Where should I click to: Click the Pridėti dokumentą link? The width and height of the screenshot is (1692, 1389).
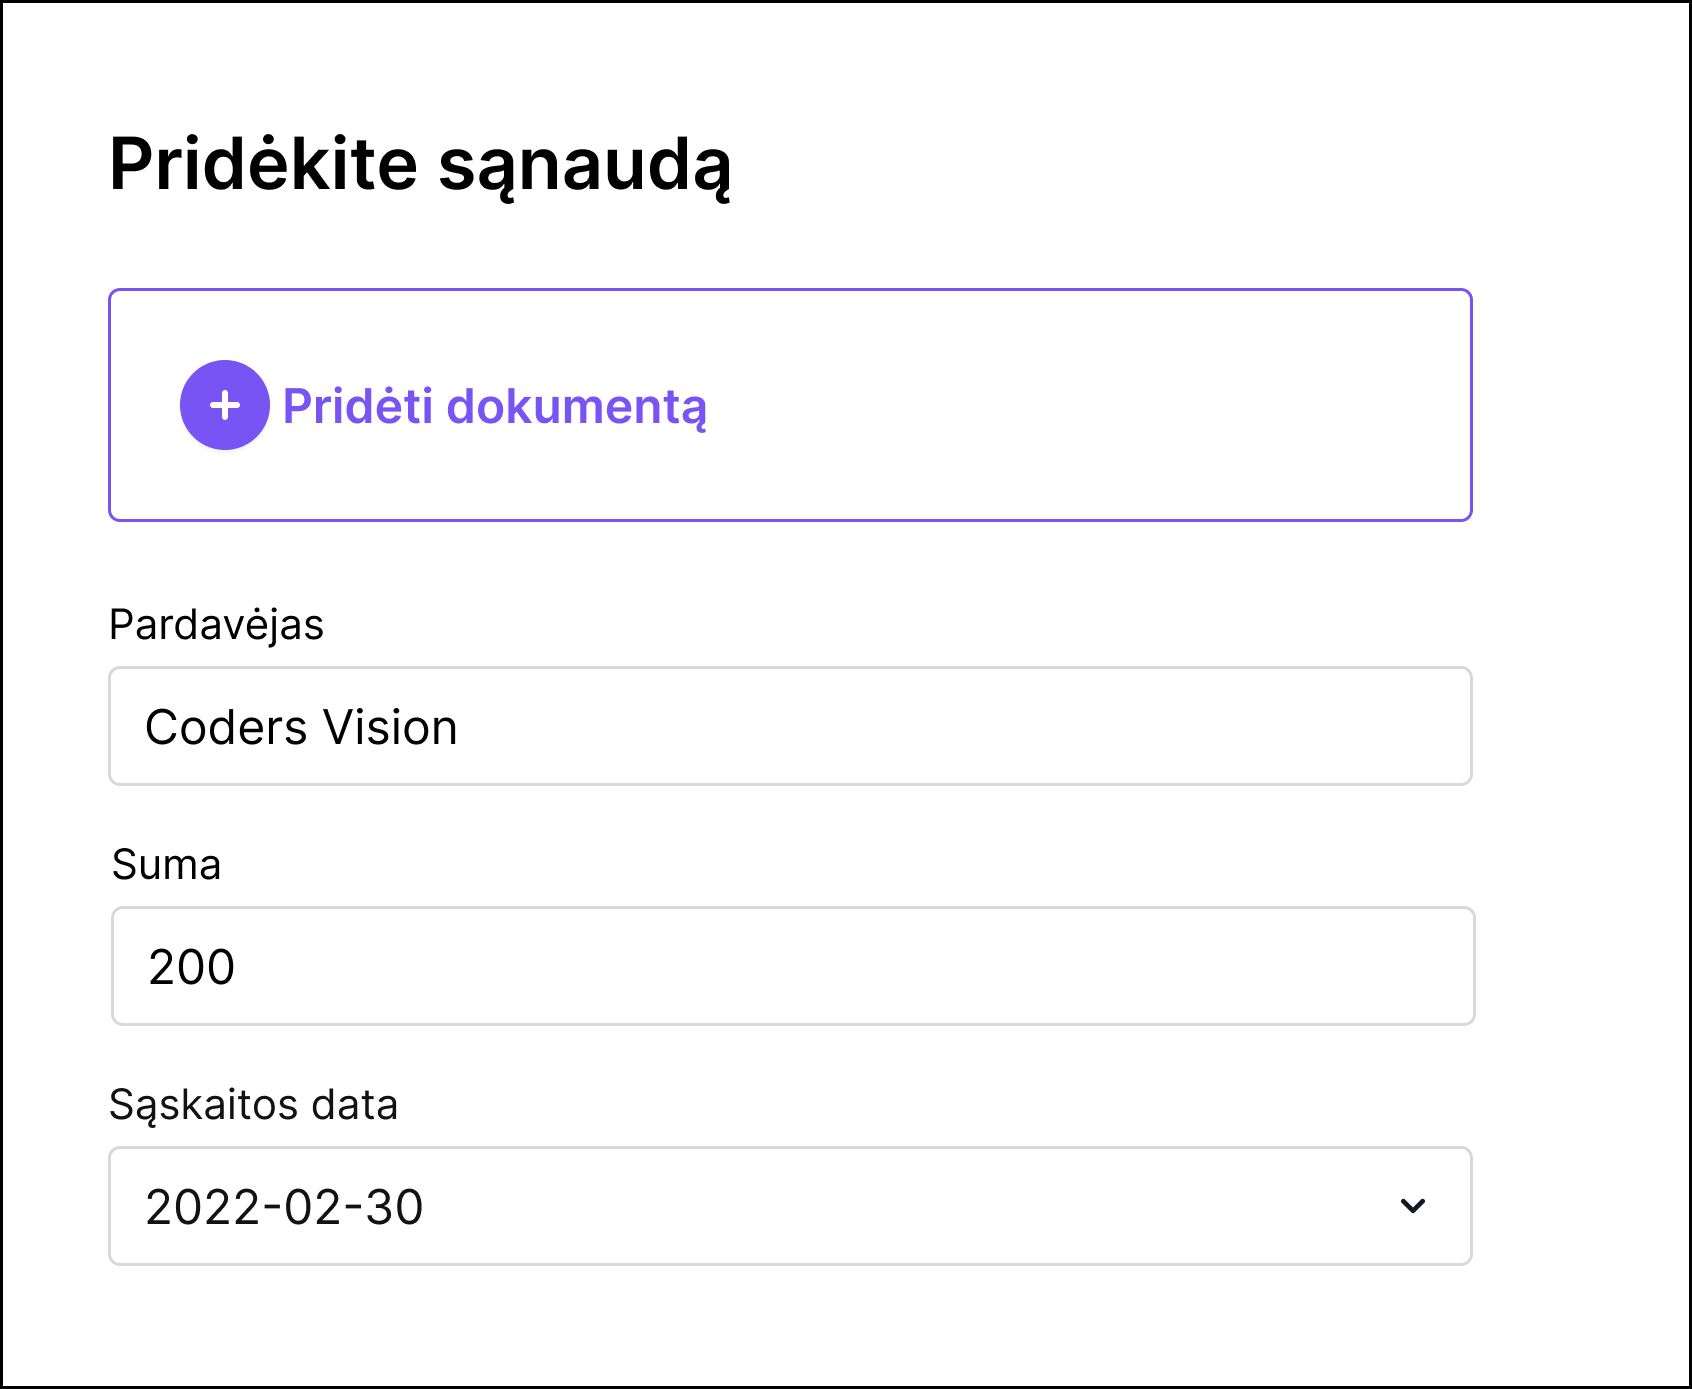click(495, 405)
